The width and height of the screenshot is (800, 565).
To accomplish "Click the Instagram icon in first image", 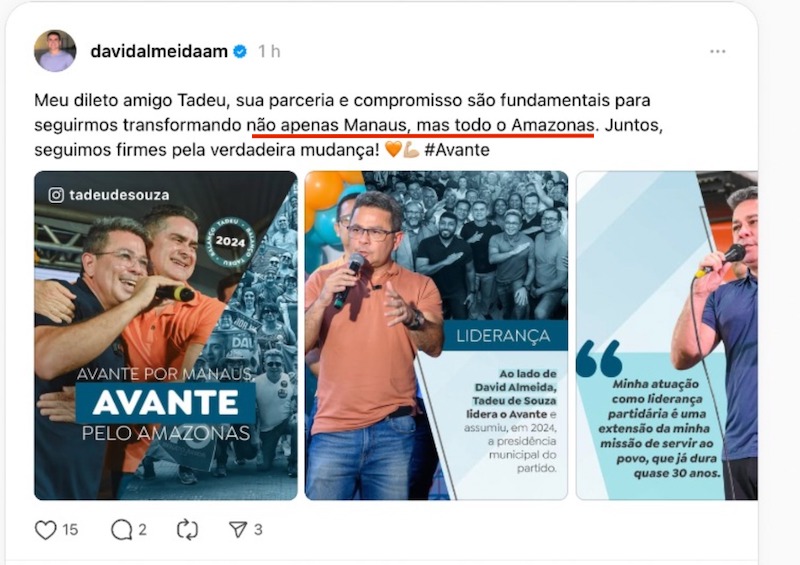I will (56, 195).
